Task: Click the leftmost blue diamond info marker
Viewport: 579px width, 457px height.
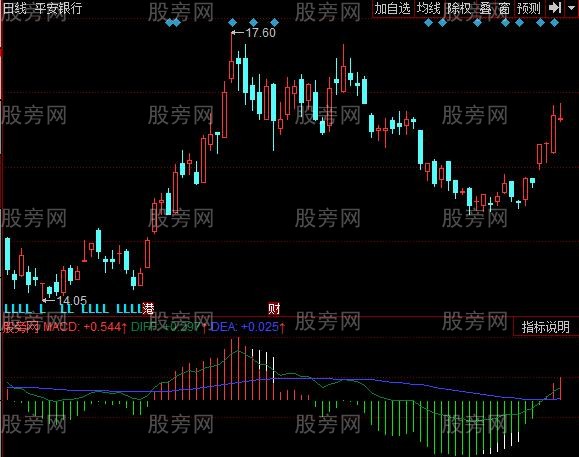Action: pyautogui.click(x=169, y=23)
